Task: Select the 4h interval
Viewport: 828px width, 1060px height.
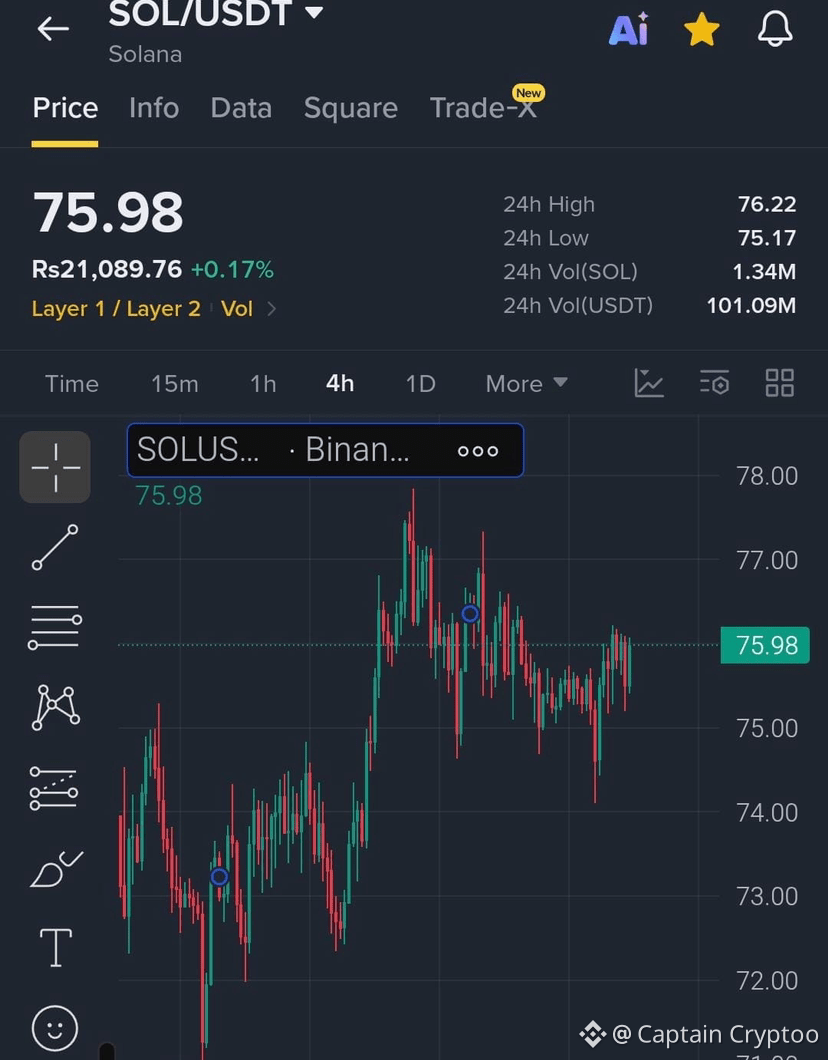Action: (x=340, y=384)
